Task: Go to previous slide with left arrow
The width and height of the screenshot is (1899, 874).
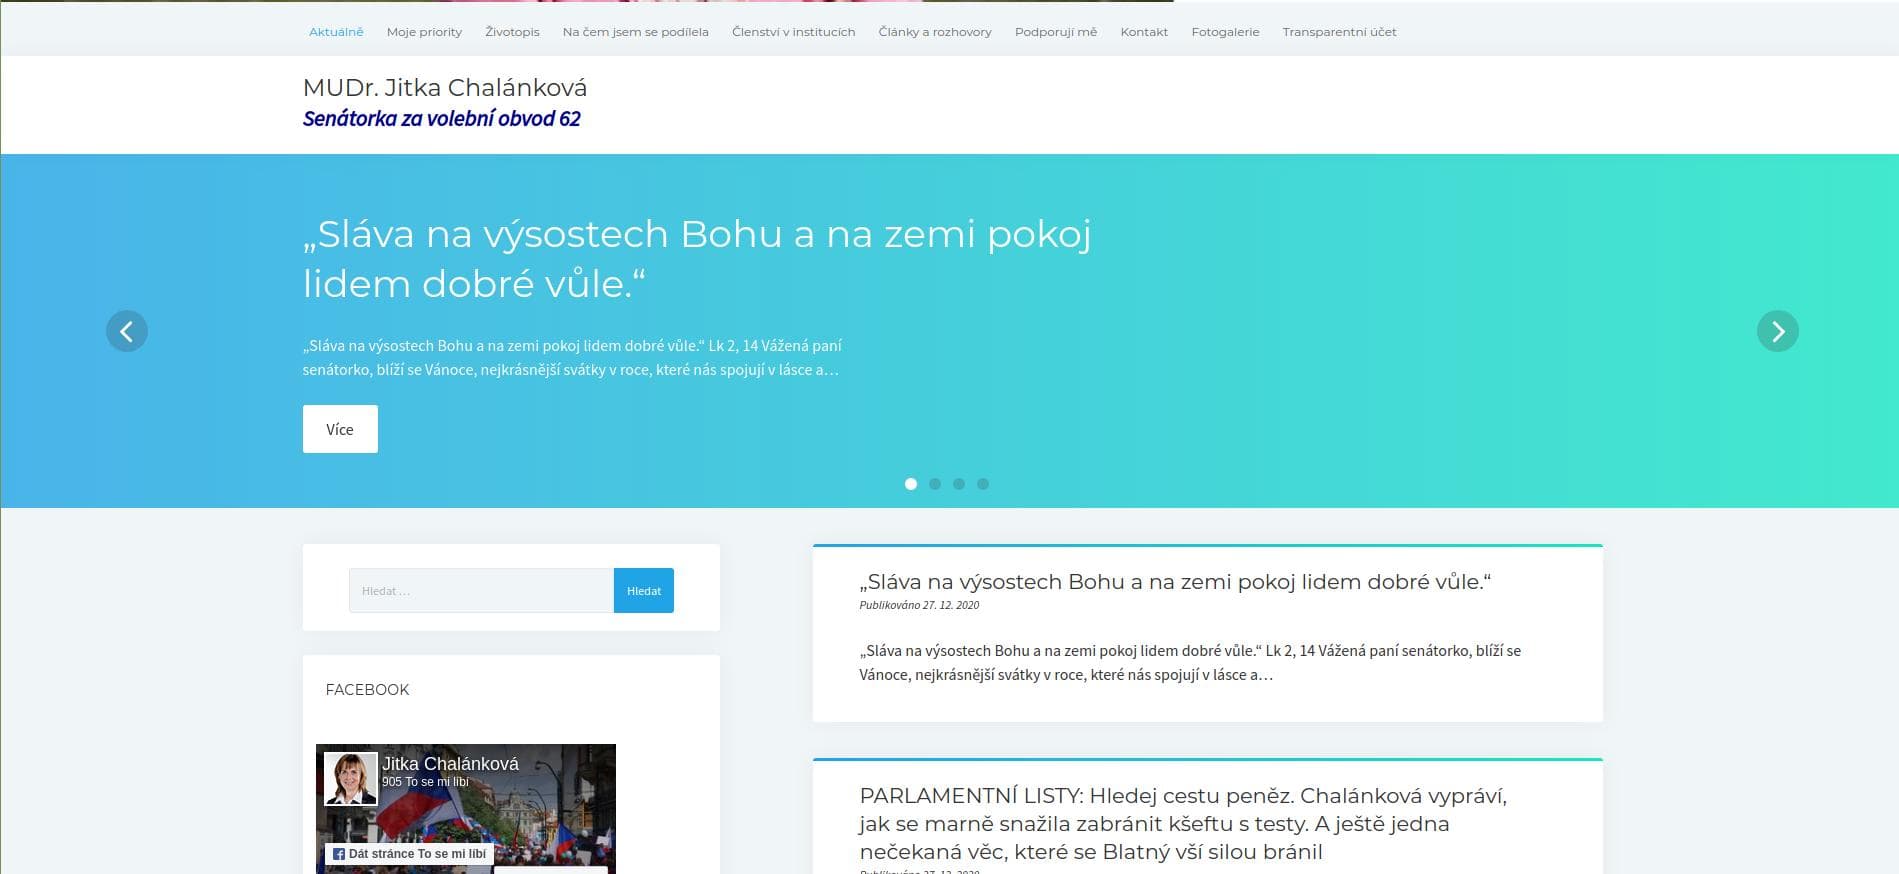Action: (127, 331)
